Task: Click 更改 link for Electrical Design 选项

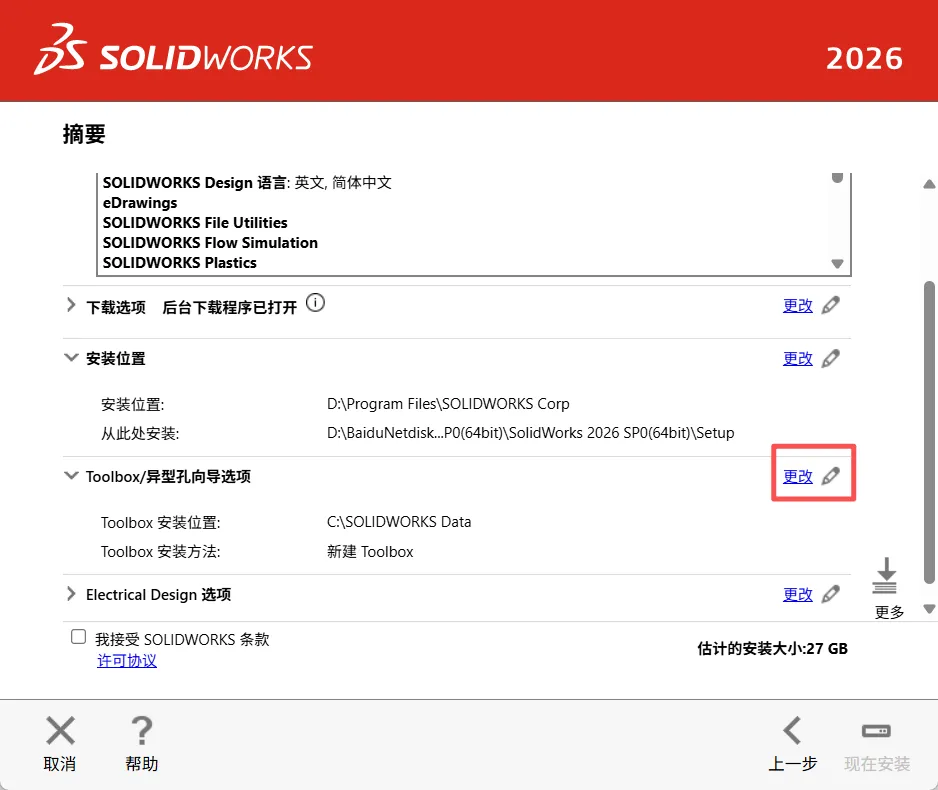Action: [798, 594]
